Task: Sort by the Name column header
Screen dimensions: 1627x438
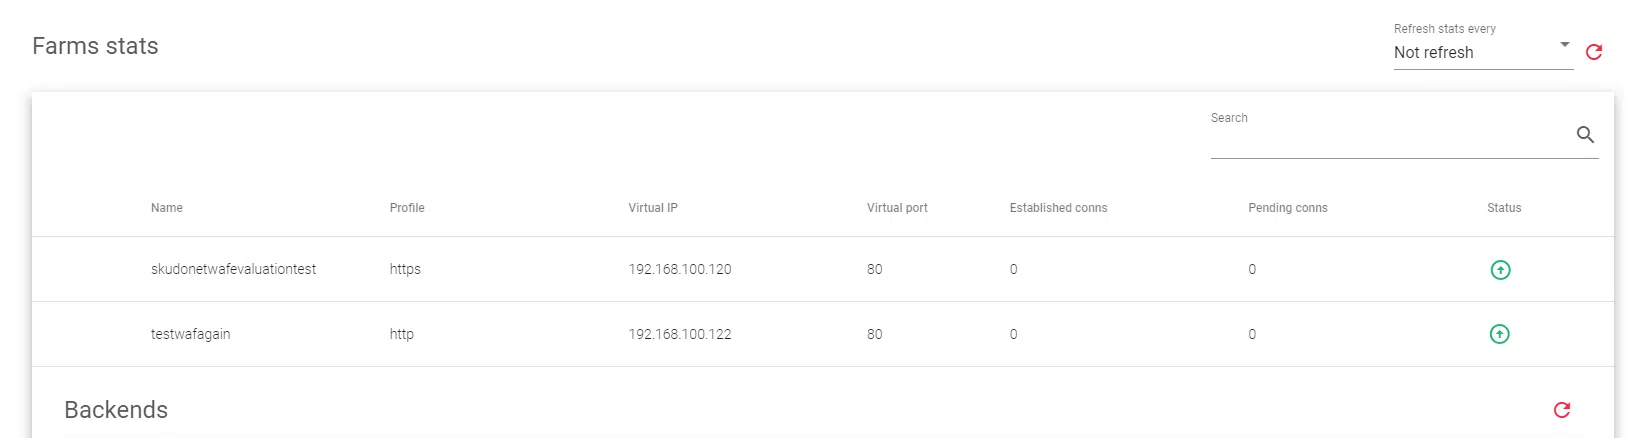Action: [167, 208]
